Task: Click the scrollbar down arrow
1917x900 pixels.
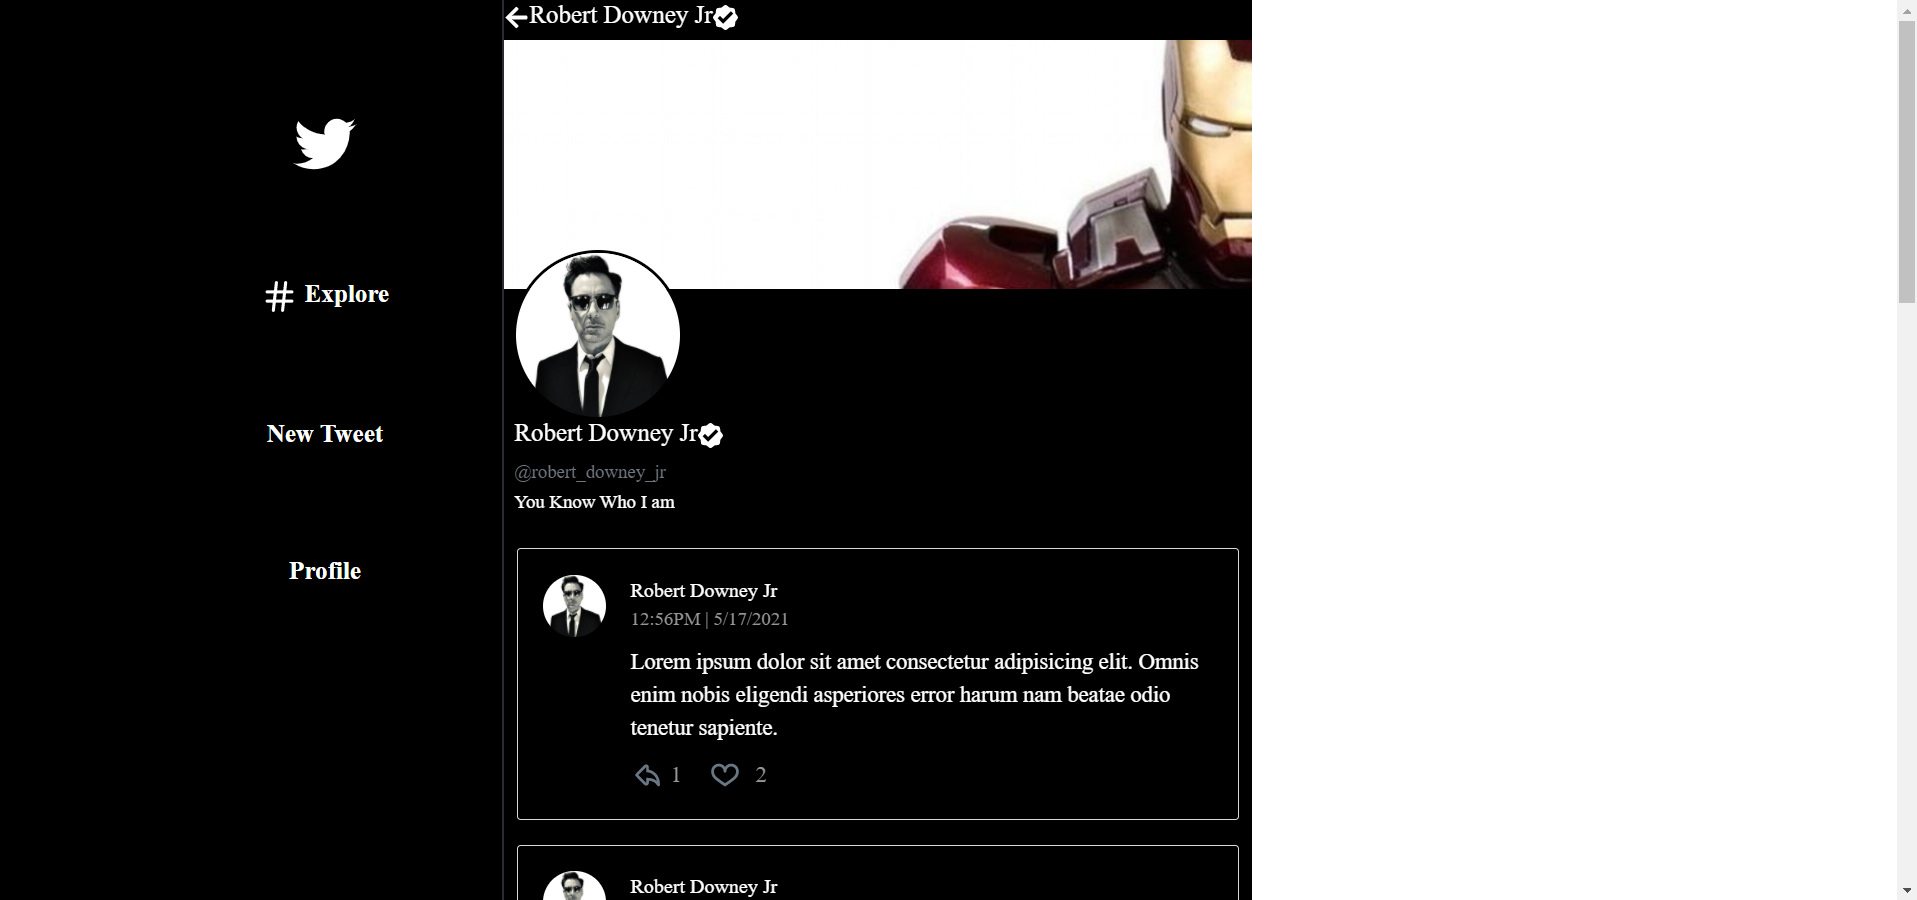Action: [x=1907, y=890]
